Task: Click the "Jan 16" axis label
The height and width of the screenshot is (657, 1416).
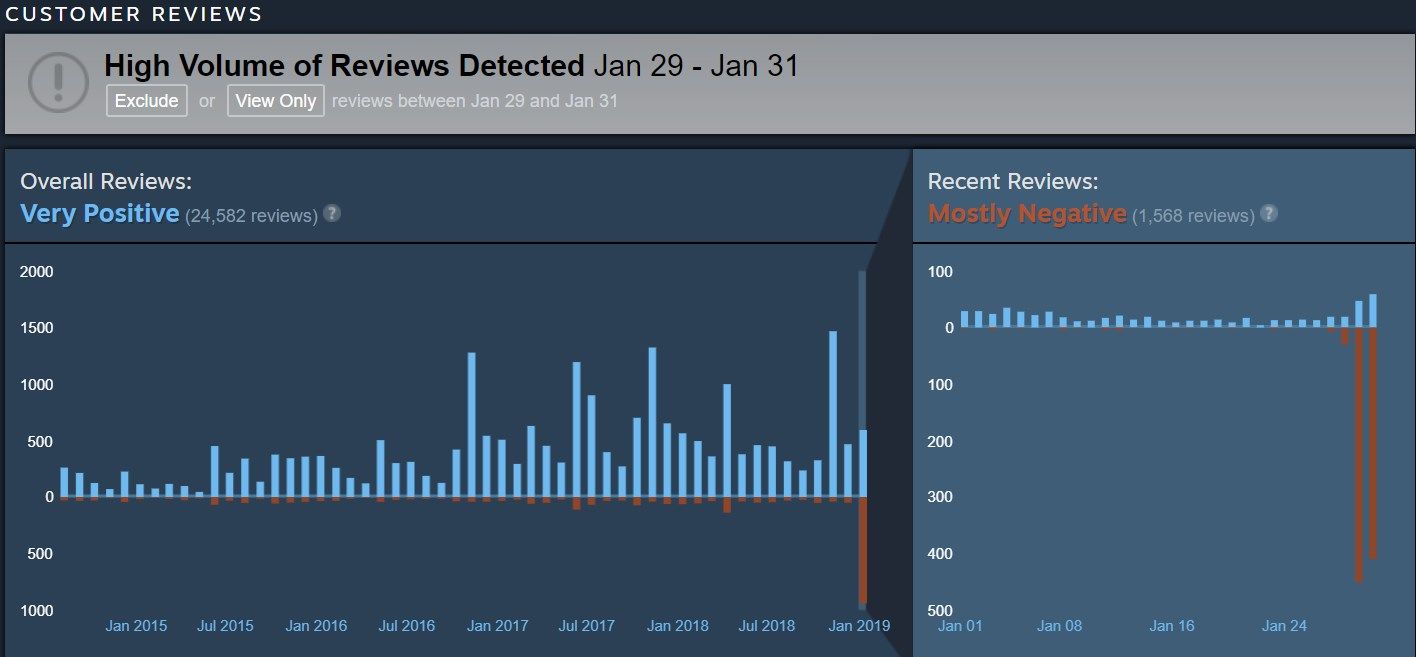Action: [1172, 626]
